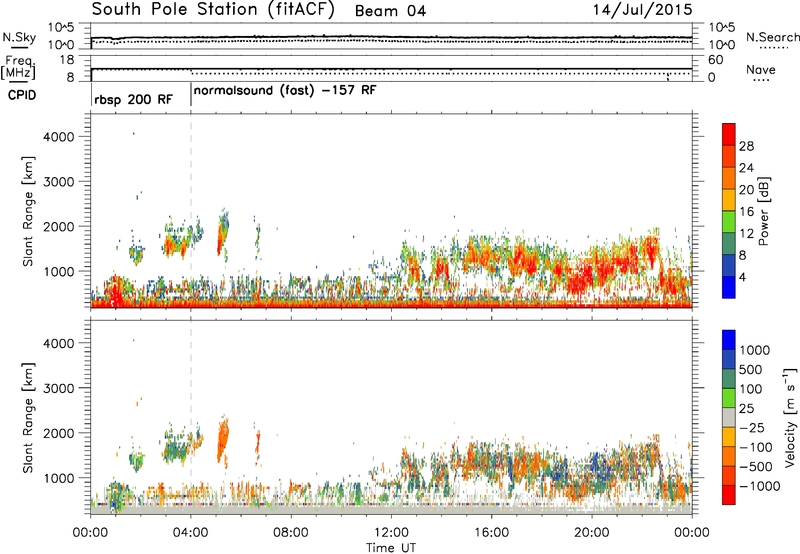Click the frequency axis '18' tick label

point(66,60)
